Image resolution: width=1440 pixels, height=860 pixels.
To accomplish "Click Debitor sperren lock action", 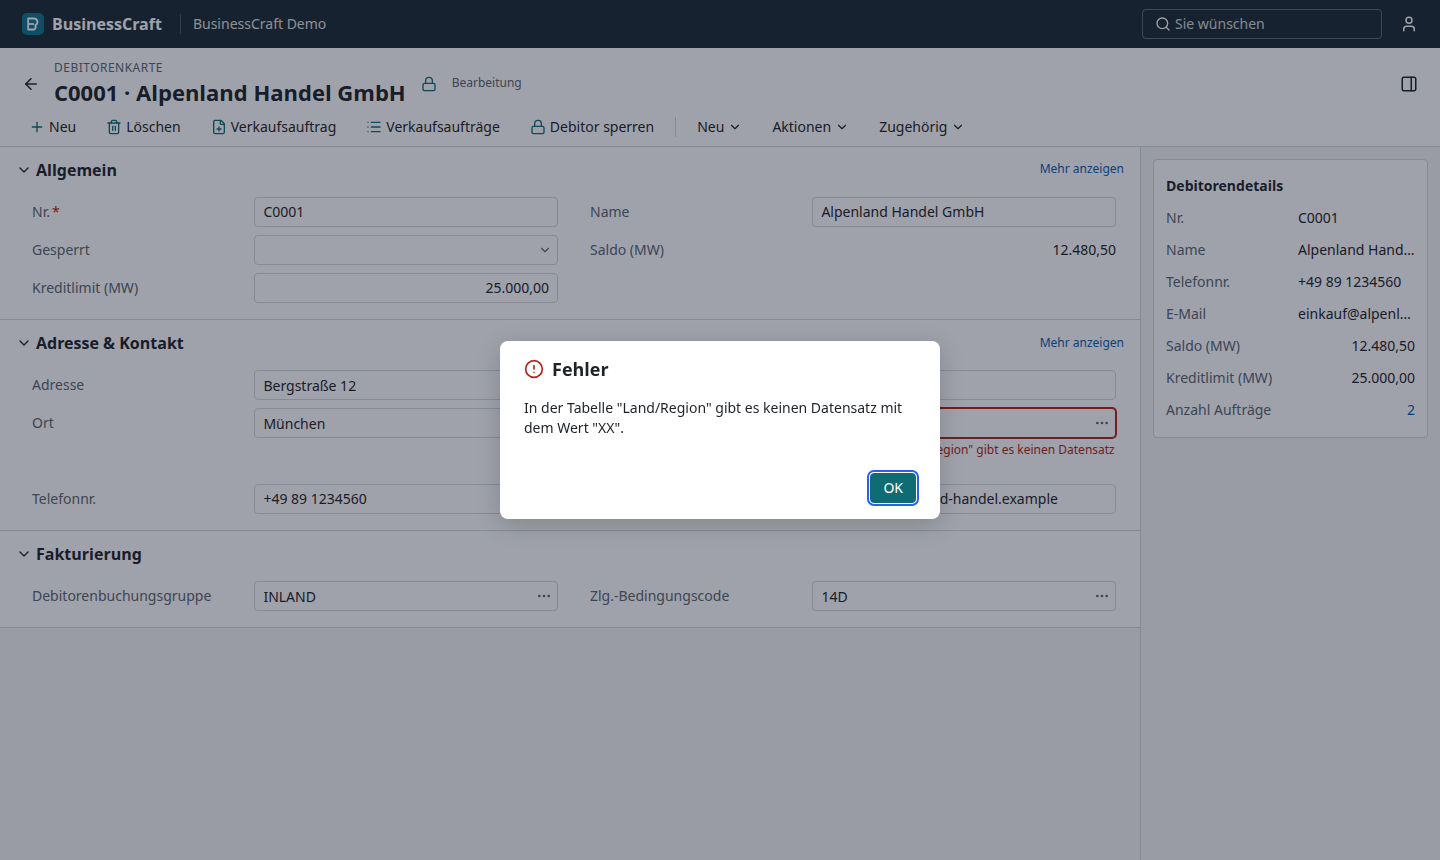I will point(592,127).
